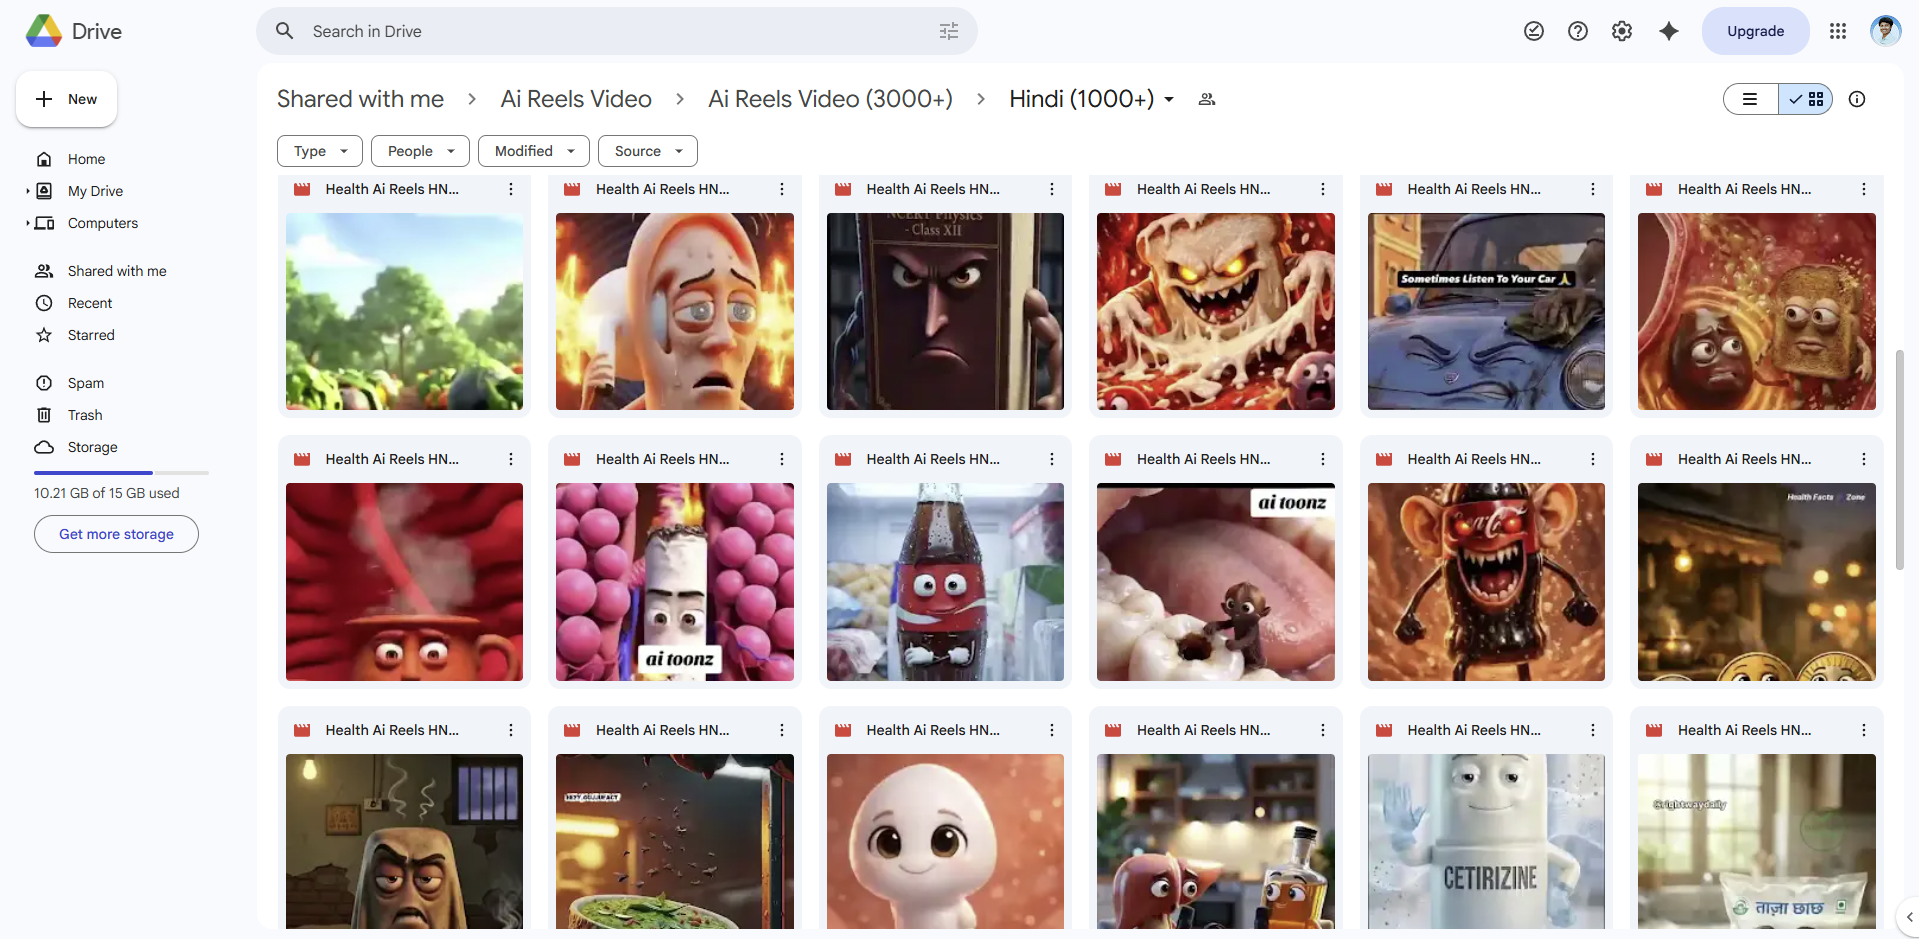Viewport: 1919px width, 939px height.
Task: Click the Gemini sparkle icon
Action: pos(1668,31)
